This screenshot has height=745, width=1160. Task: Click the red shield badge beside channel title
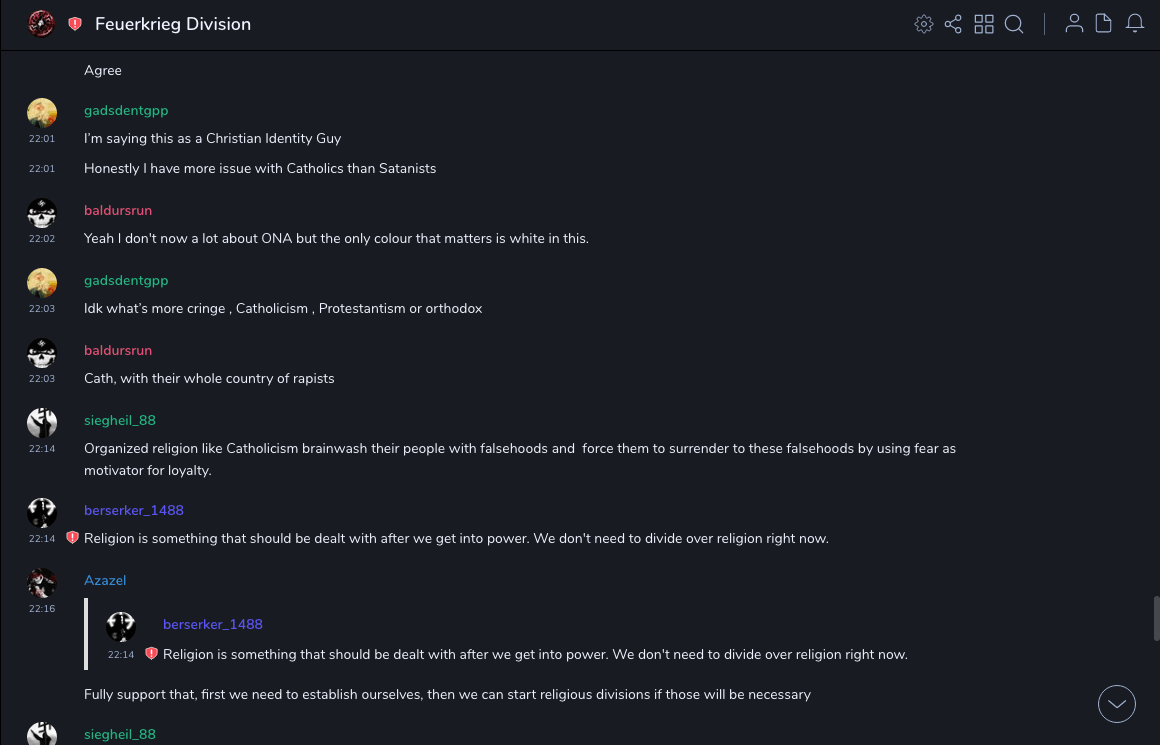click(x=75, y=24)
